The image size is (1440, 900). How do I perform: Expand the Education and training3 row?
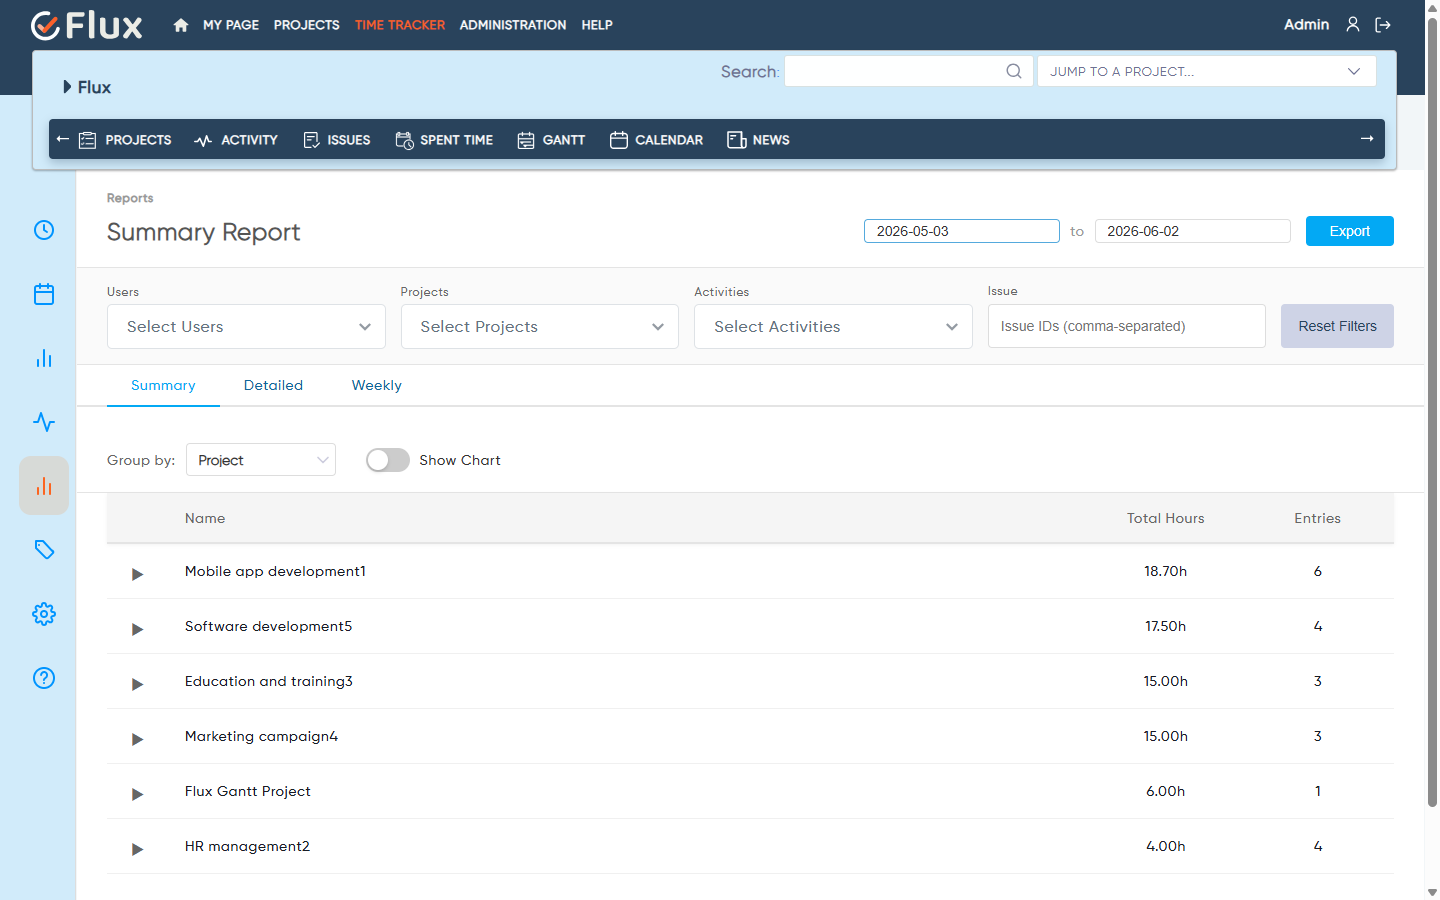(137, 684)
